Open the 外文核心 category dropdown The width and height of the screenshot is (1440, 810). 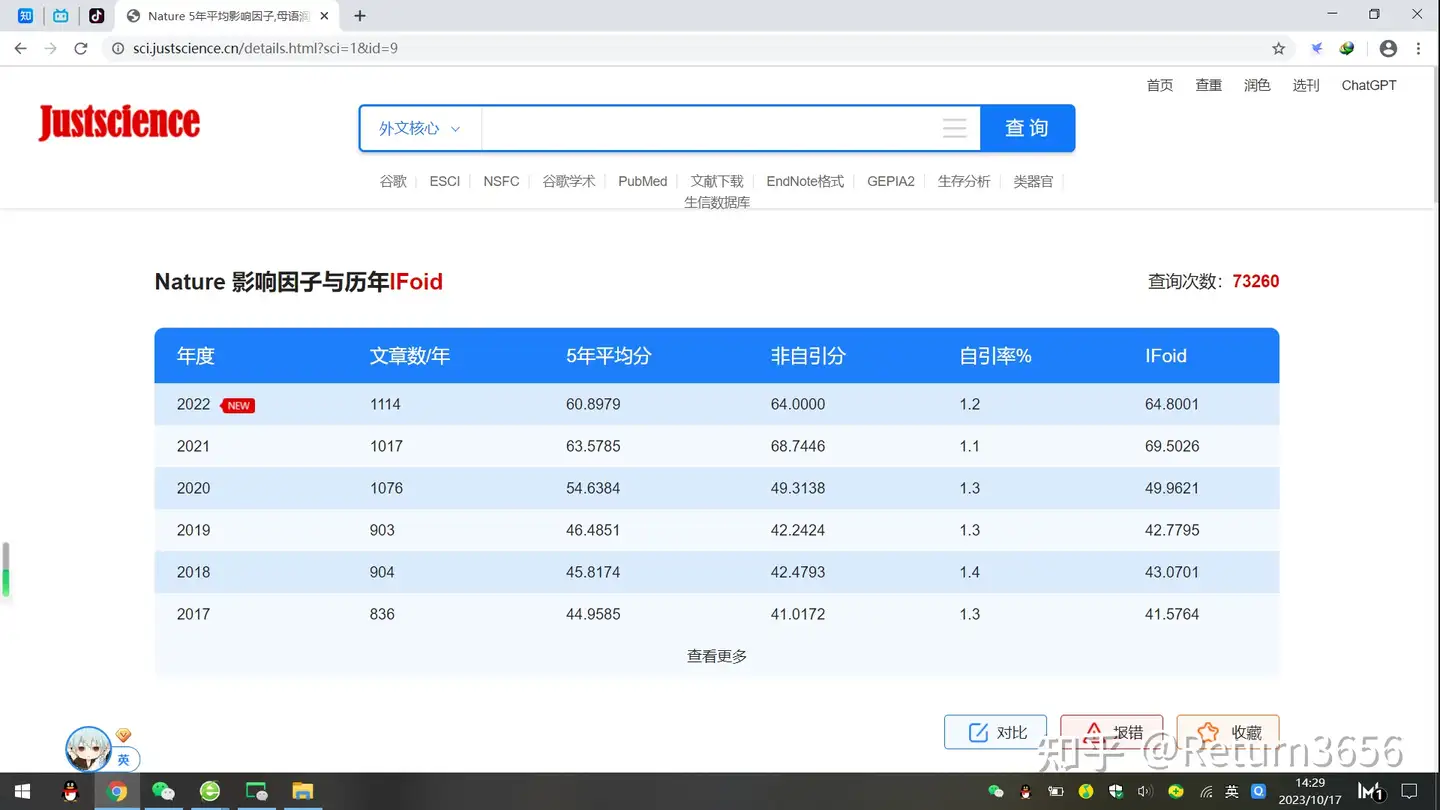(x=420, y=129)
